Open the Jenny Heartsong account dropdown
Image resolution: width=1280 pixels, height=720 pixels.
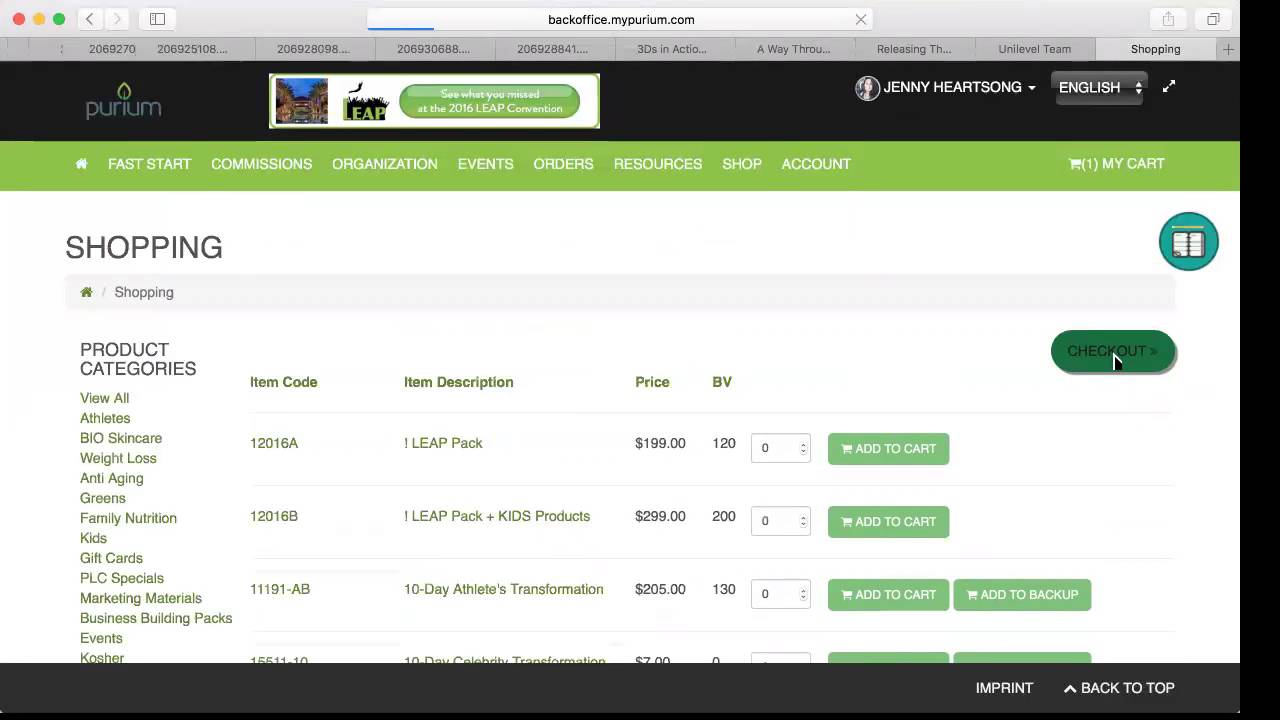[959, 88]
